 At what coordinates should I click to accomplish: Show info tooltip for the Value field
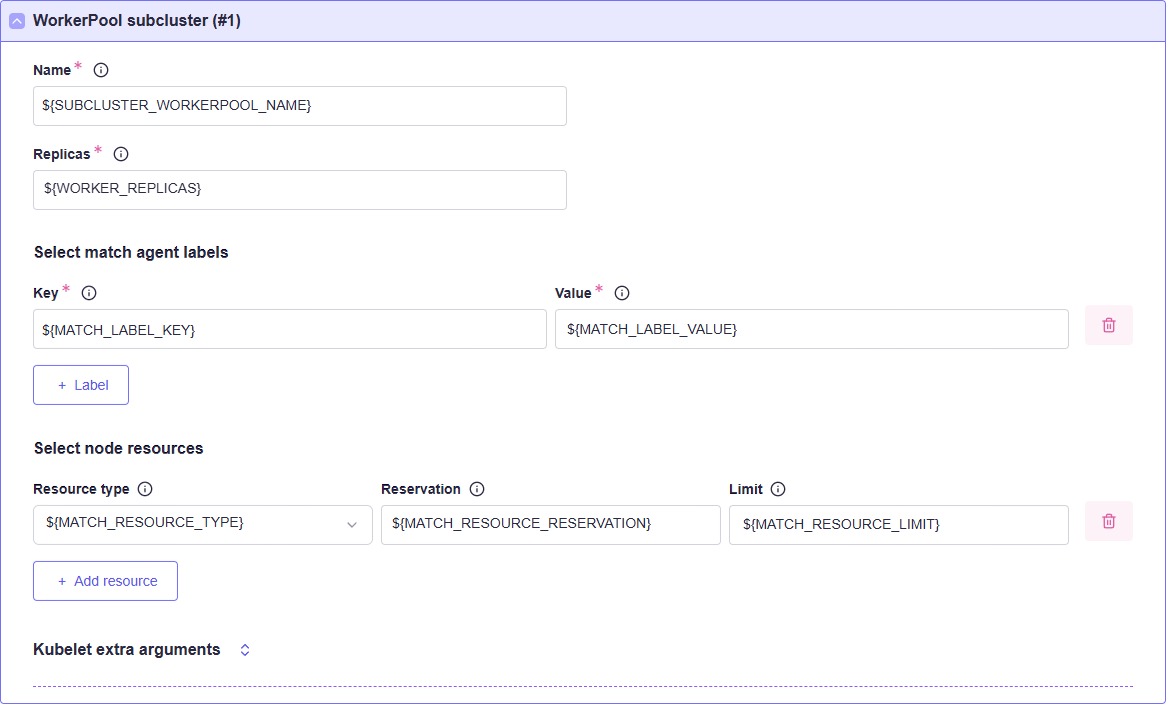pyautogui.click(x=622, y=293)
